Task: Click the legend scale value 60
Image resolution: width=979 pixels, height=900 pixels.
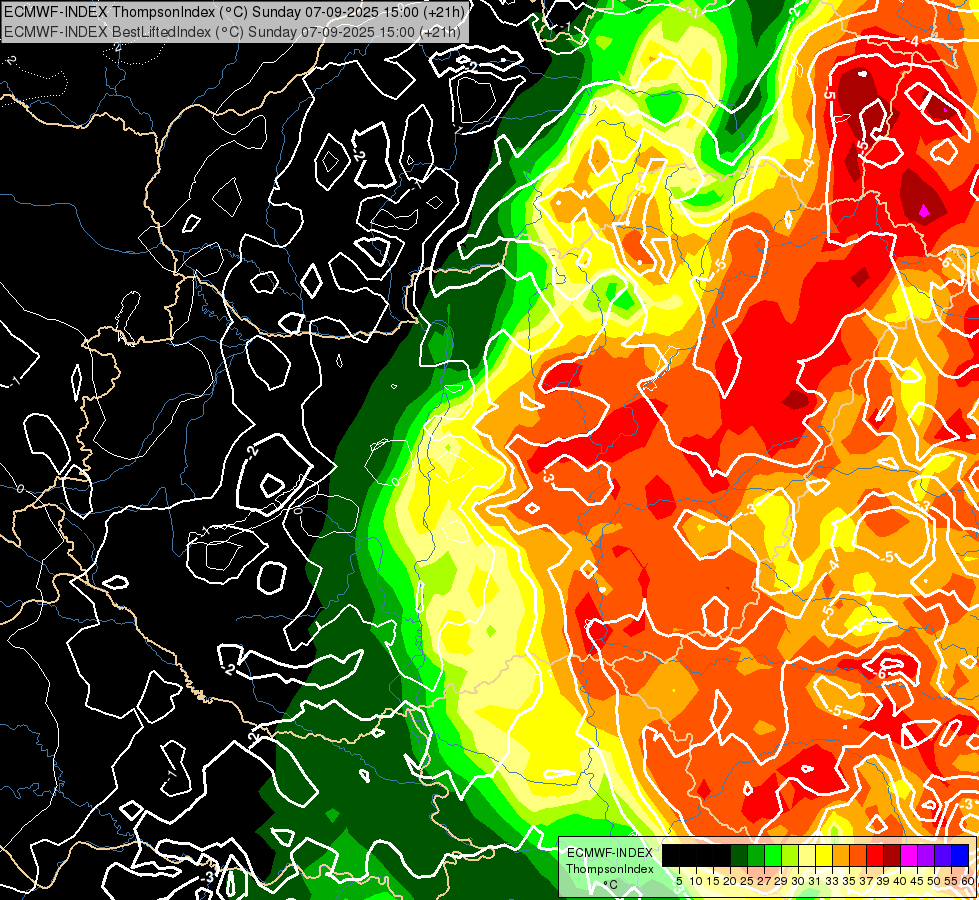Action: 968,881
